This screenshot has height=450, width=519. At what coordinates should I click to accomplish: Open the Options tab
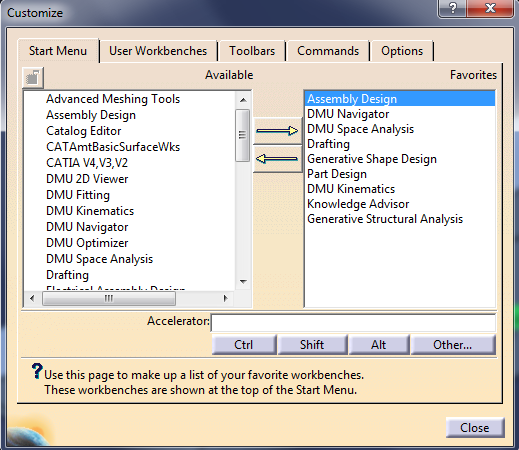point(402,51)
